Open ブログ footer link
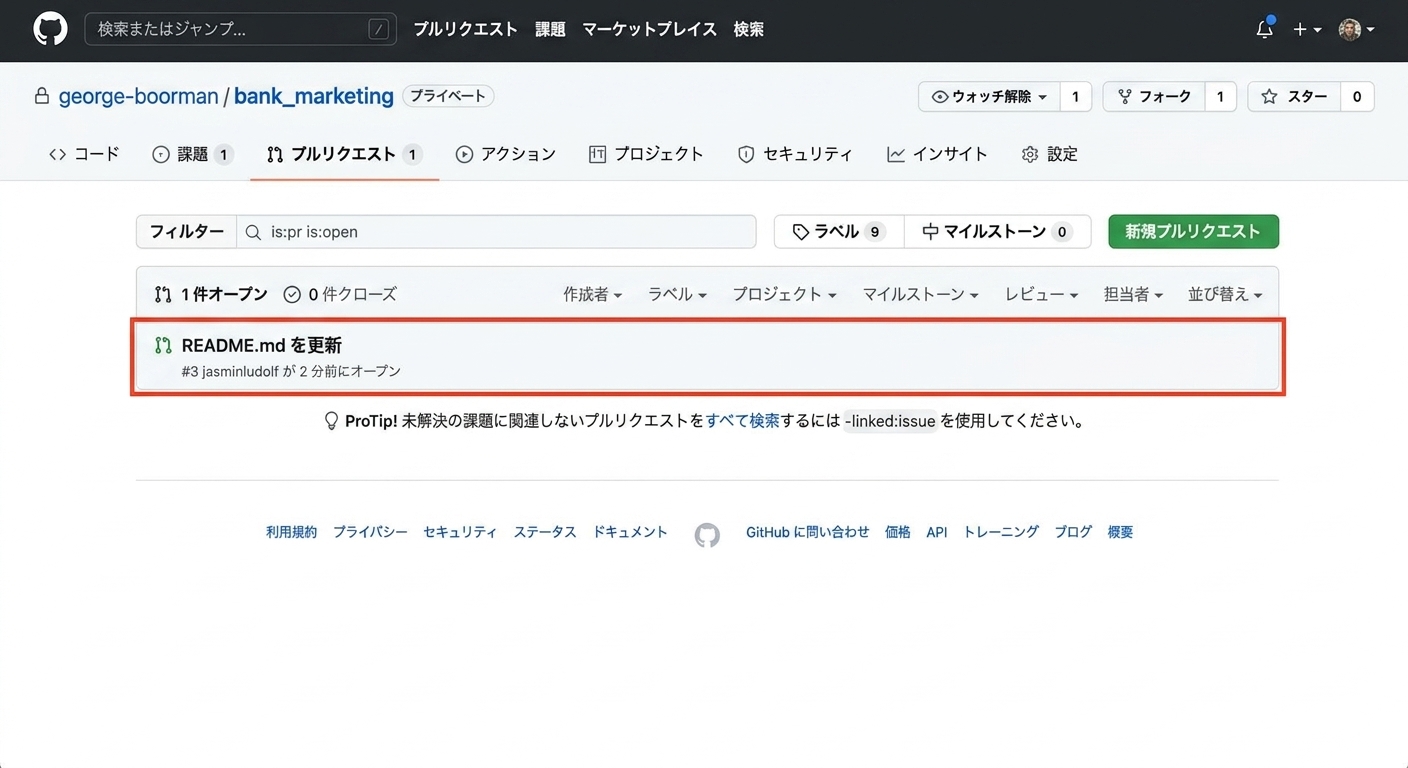Image resolution: width=1408 pixels, height=768 pixels. [x=1073, y=532]
